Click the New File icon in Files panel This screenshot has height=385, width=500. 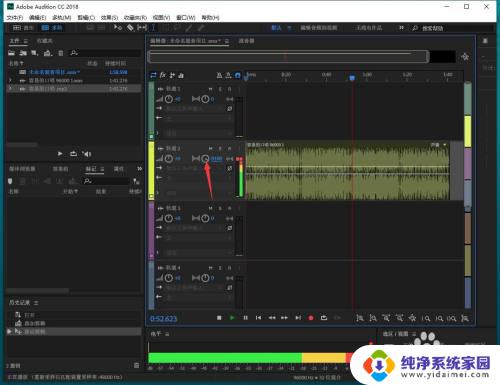[35, 53]
